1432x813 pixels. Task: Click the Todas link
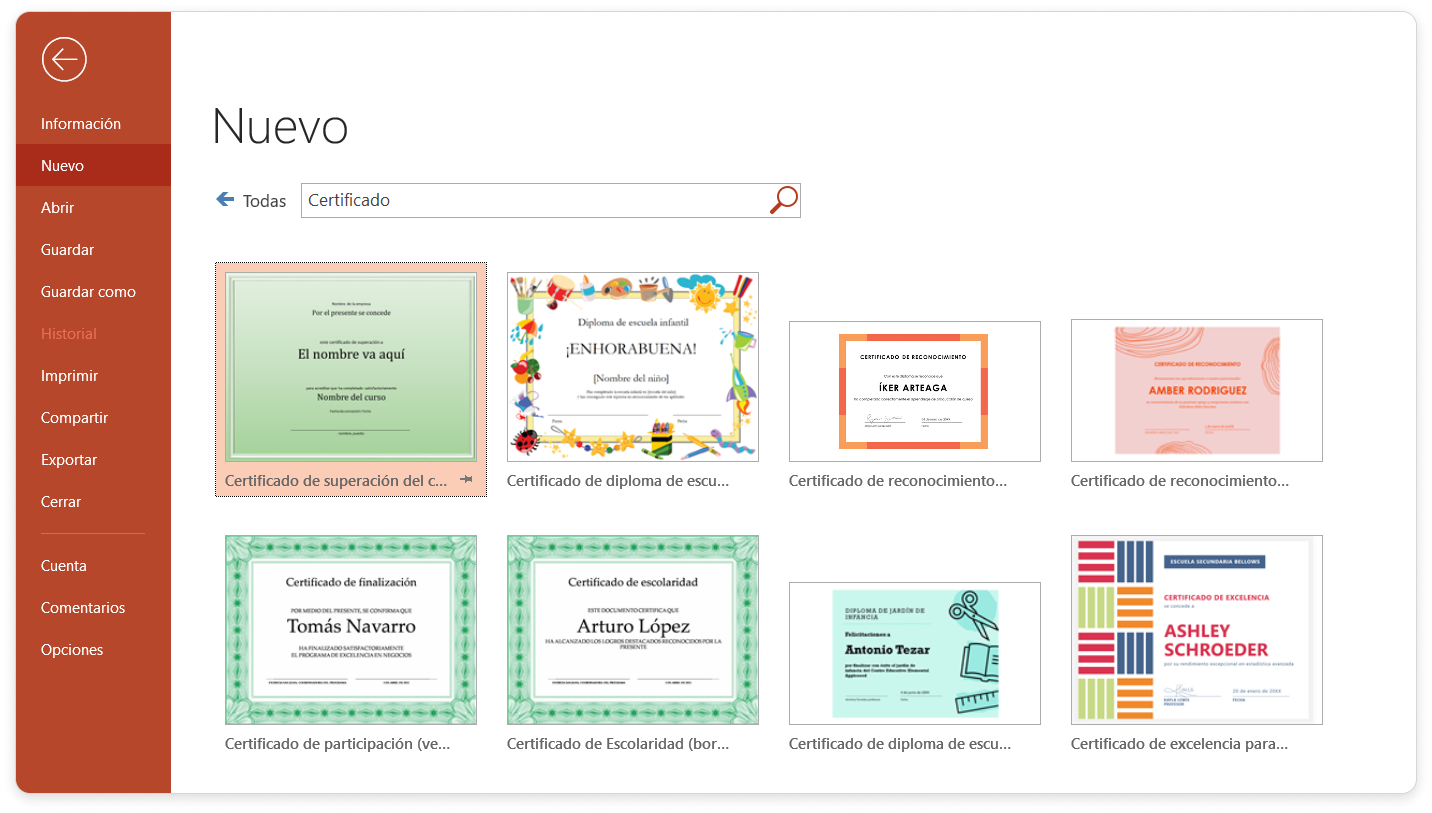point(264,201)
